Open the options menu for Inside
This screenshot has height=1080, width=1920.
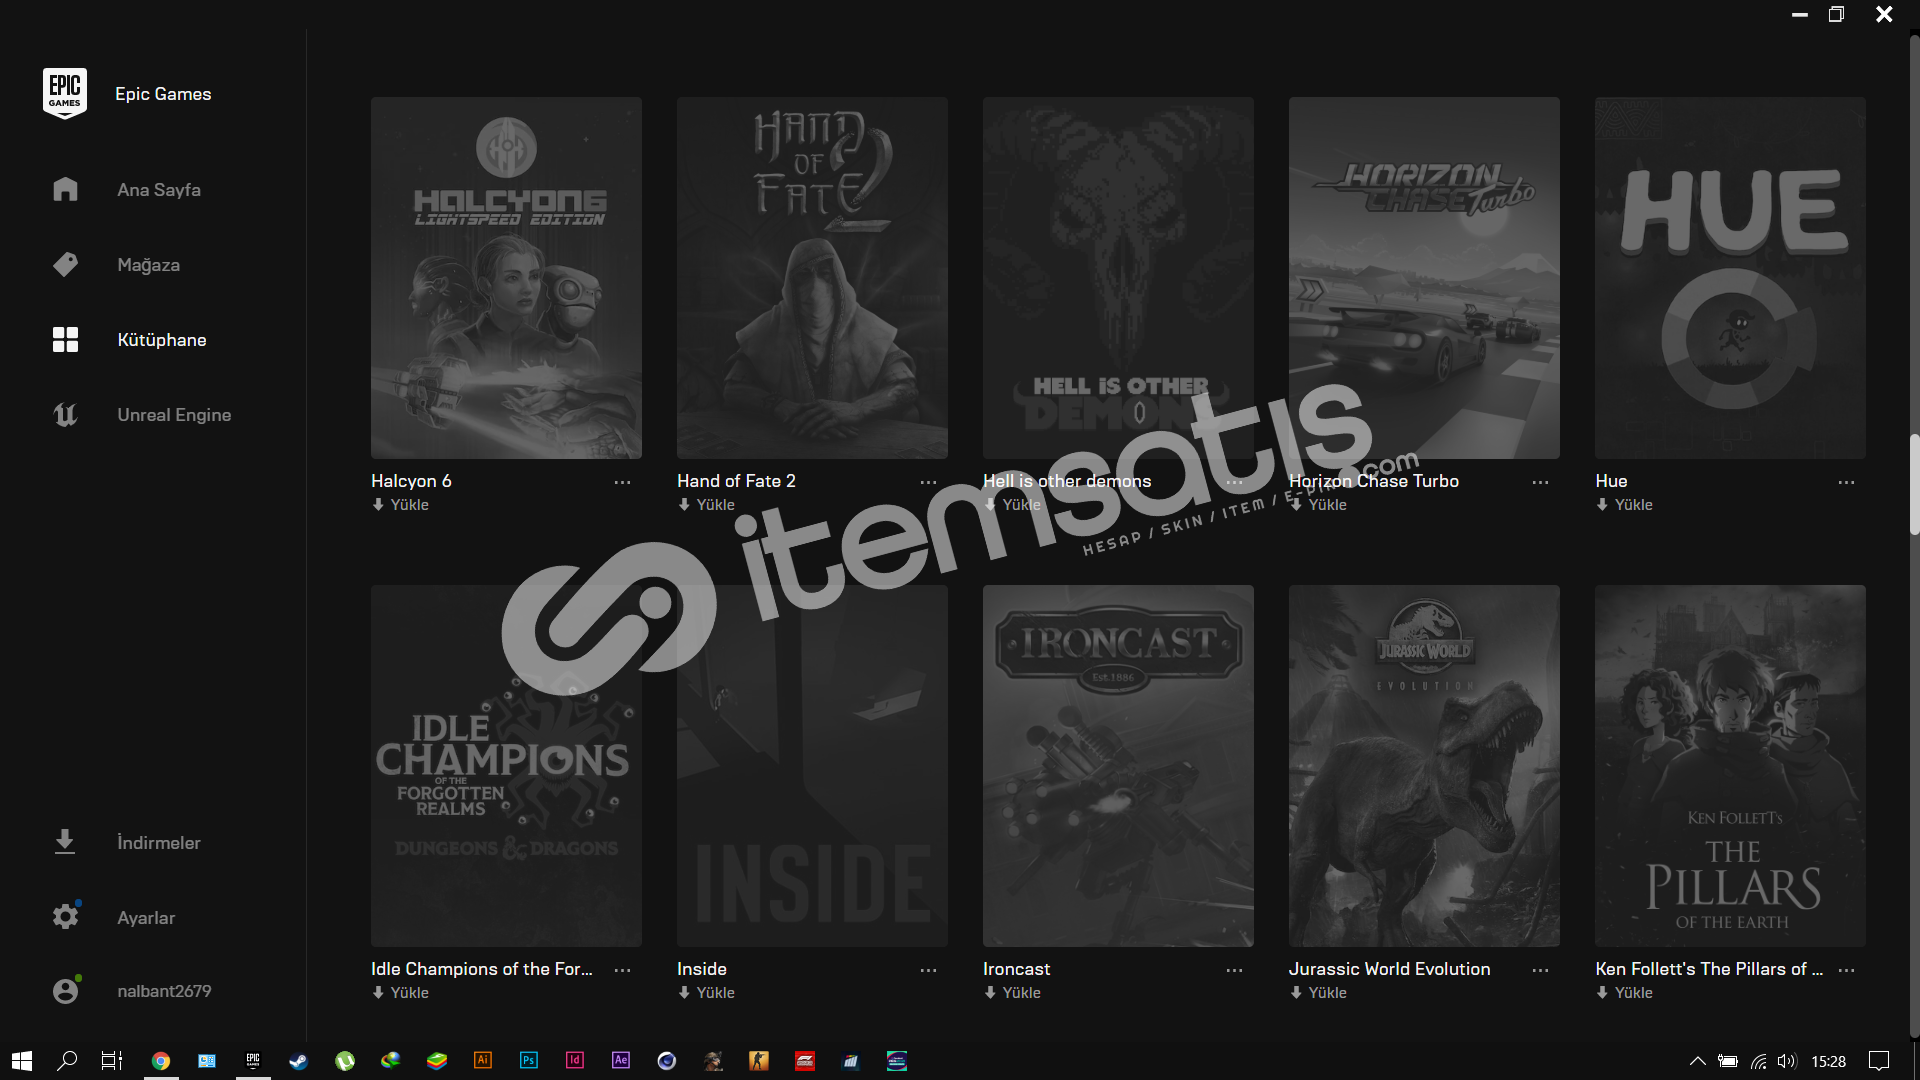(928, 970)
